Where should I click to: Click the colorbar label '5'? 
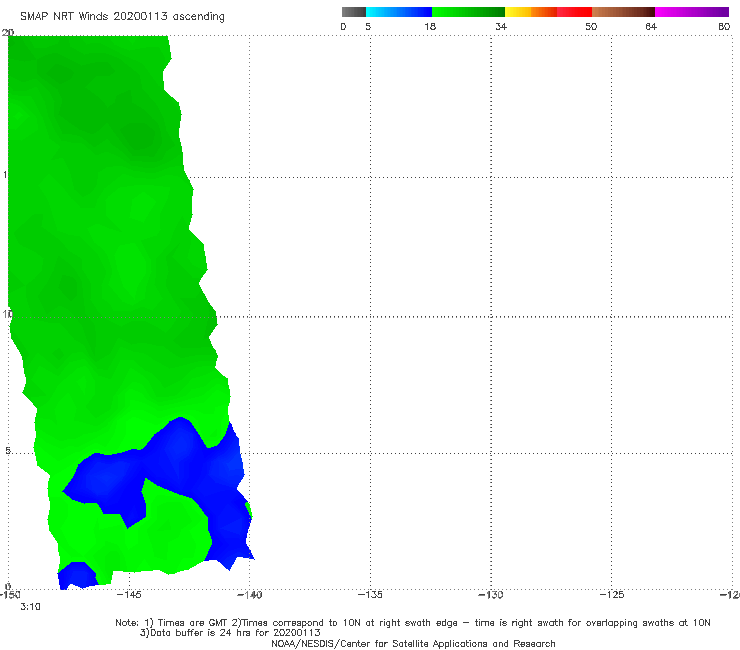(368, 26)
